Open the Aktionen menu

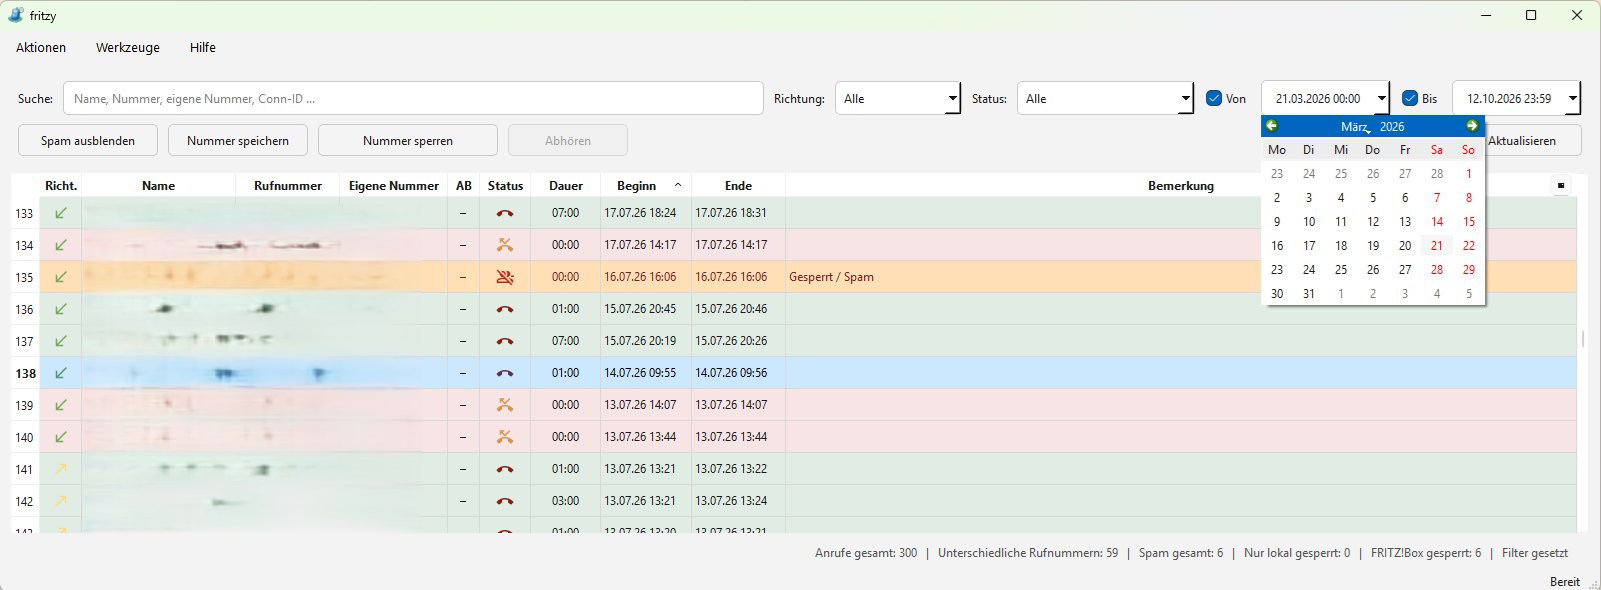[41, 47]
